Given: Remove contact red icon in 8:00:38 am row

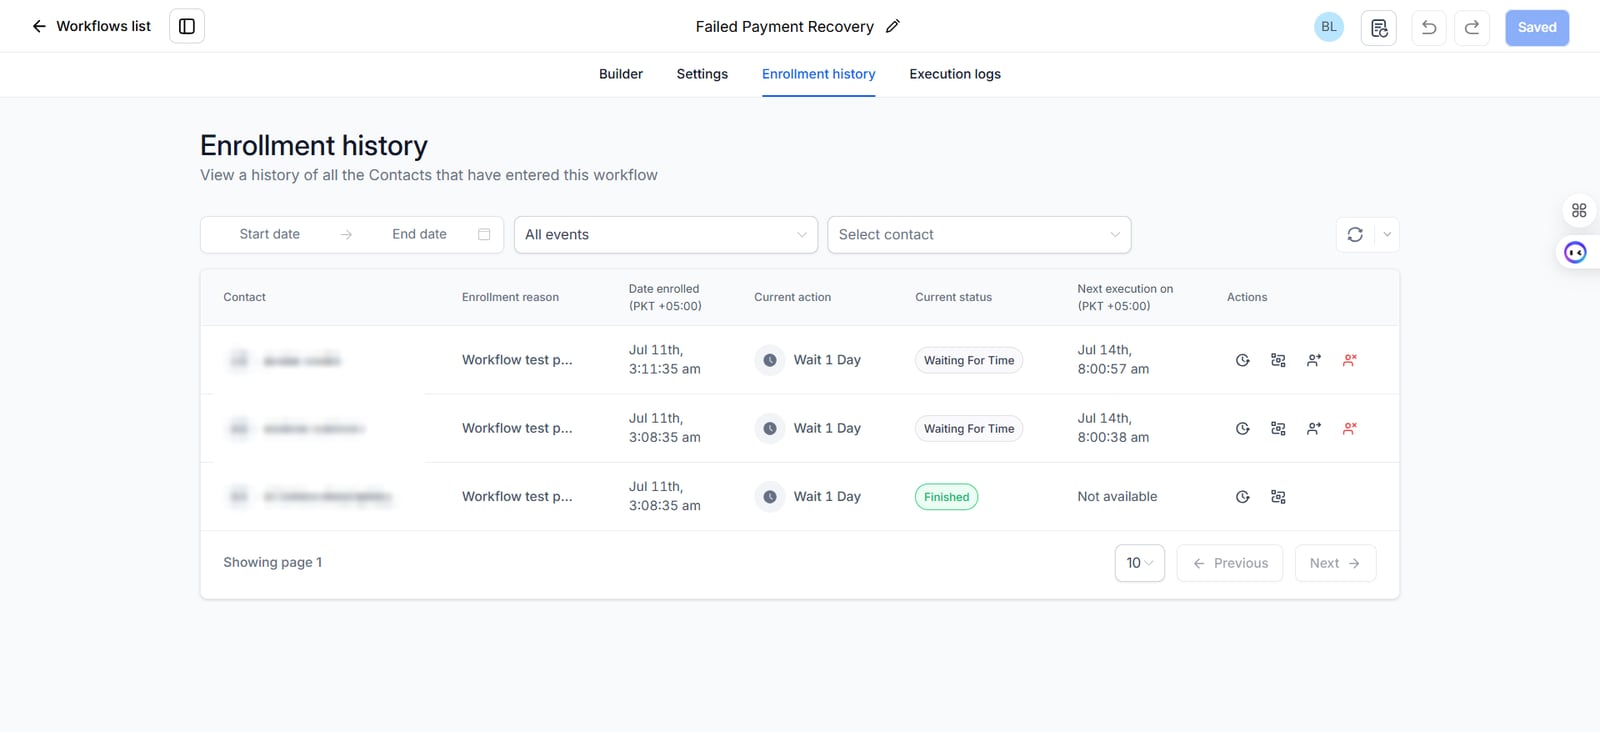Looking at the screenshot, I should point(1350,428).
